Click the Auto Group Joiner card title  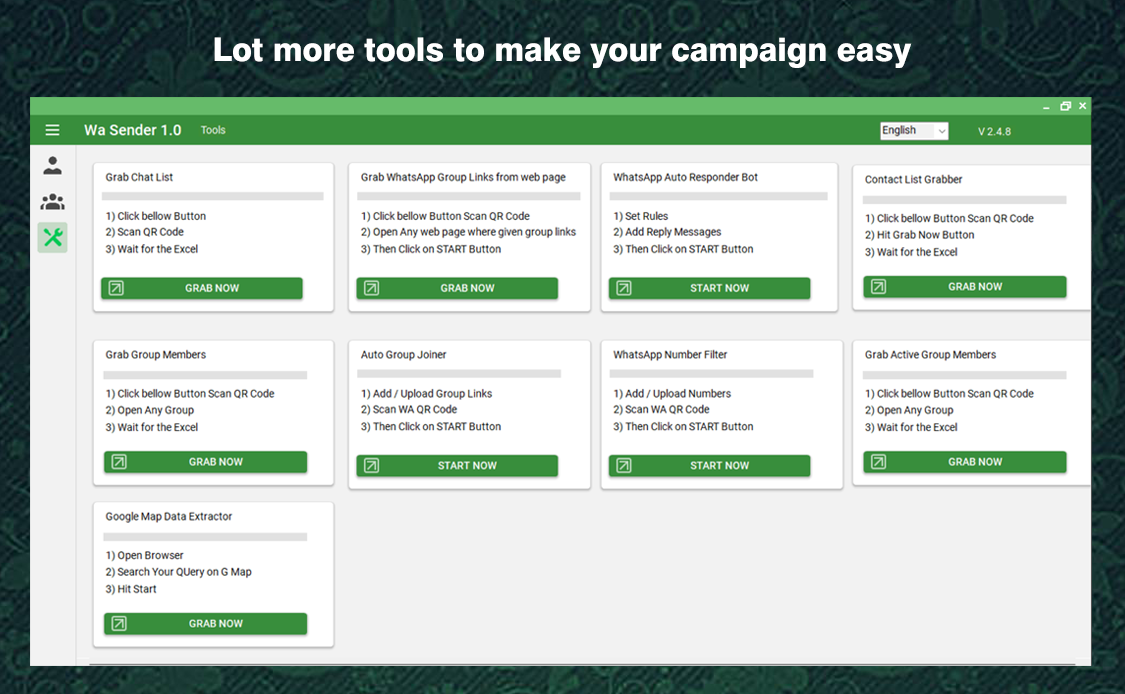click(403, 355)
